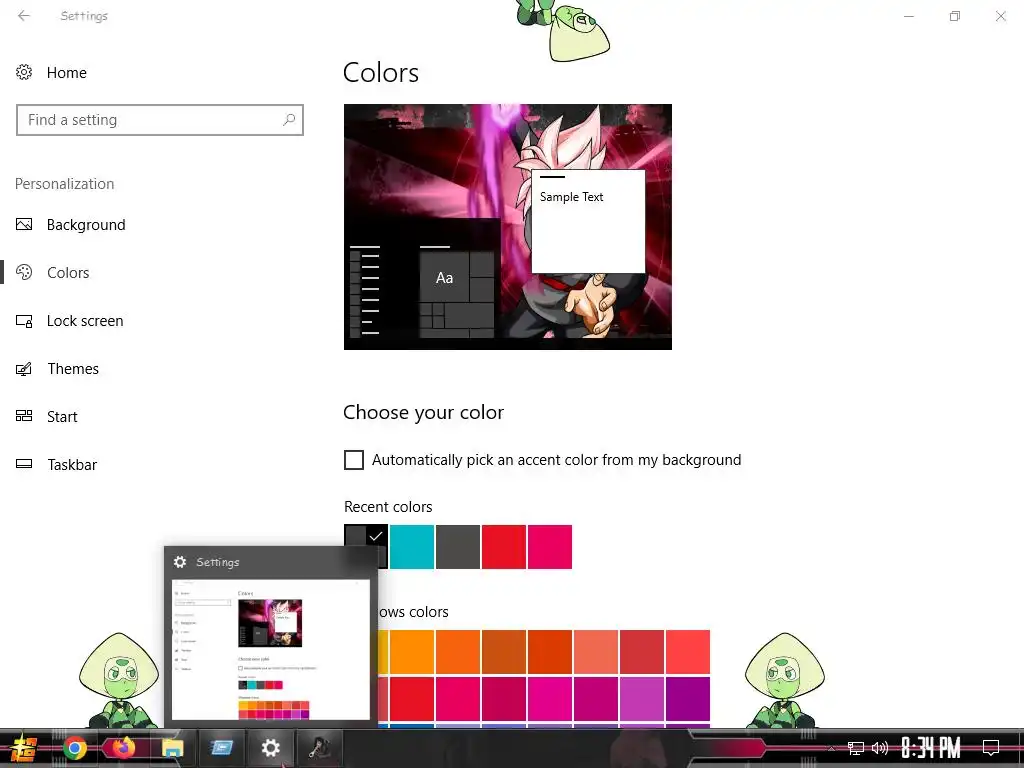Click the Themes icon
This screenshot has width=1024, height=768.
(x=24, y=368)
